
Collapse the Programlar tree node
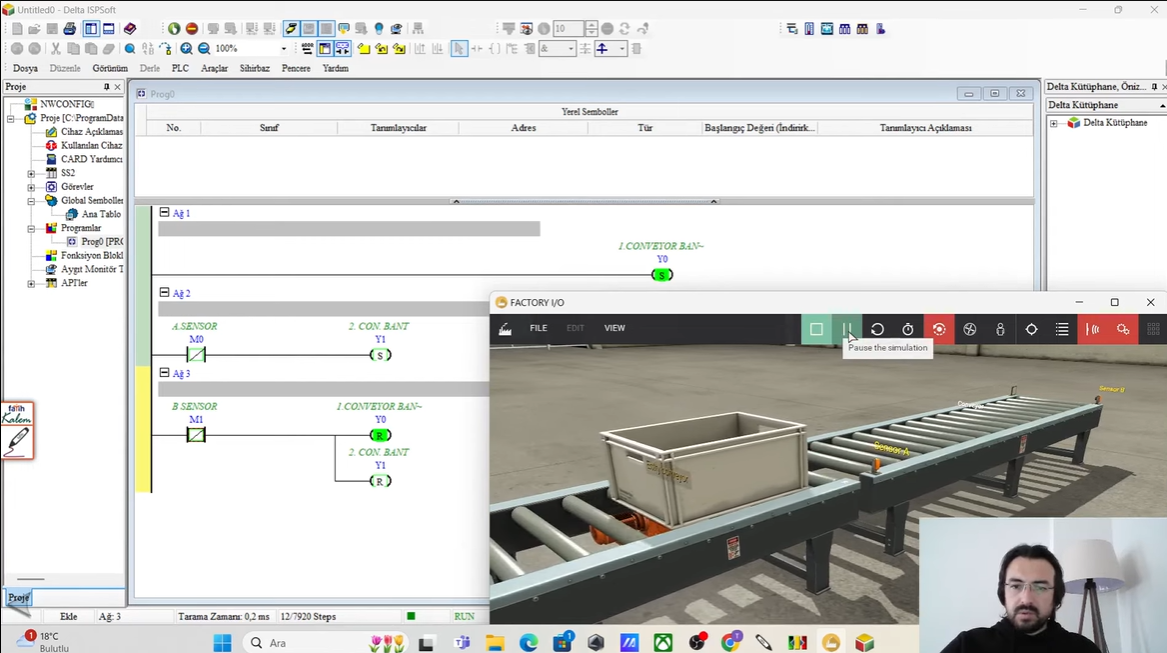point(31,229)
